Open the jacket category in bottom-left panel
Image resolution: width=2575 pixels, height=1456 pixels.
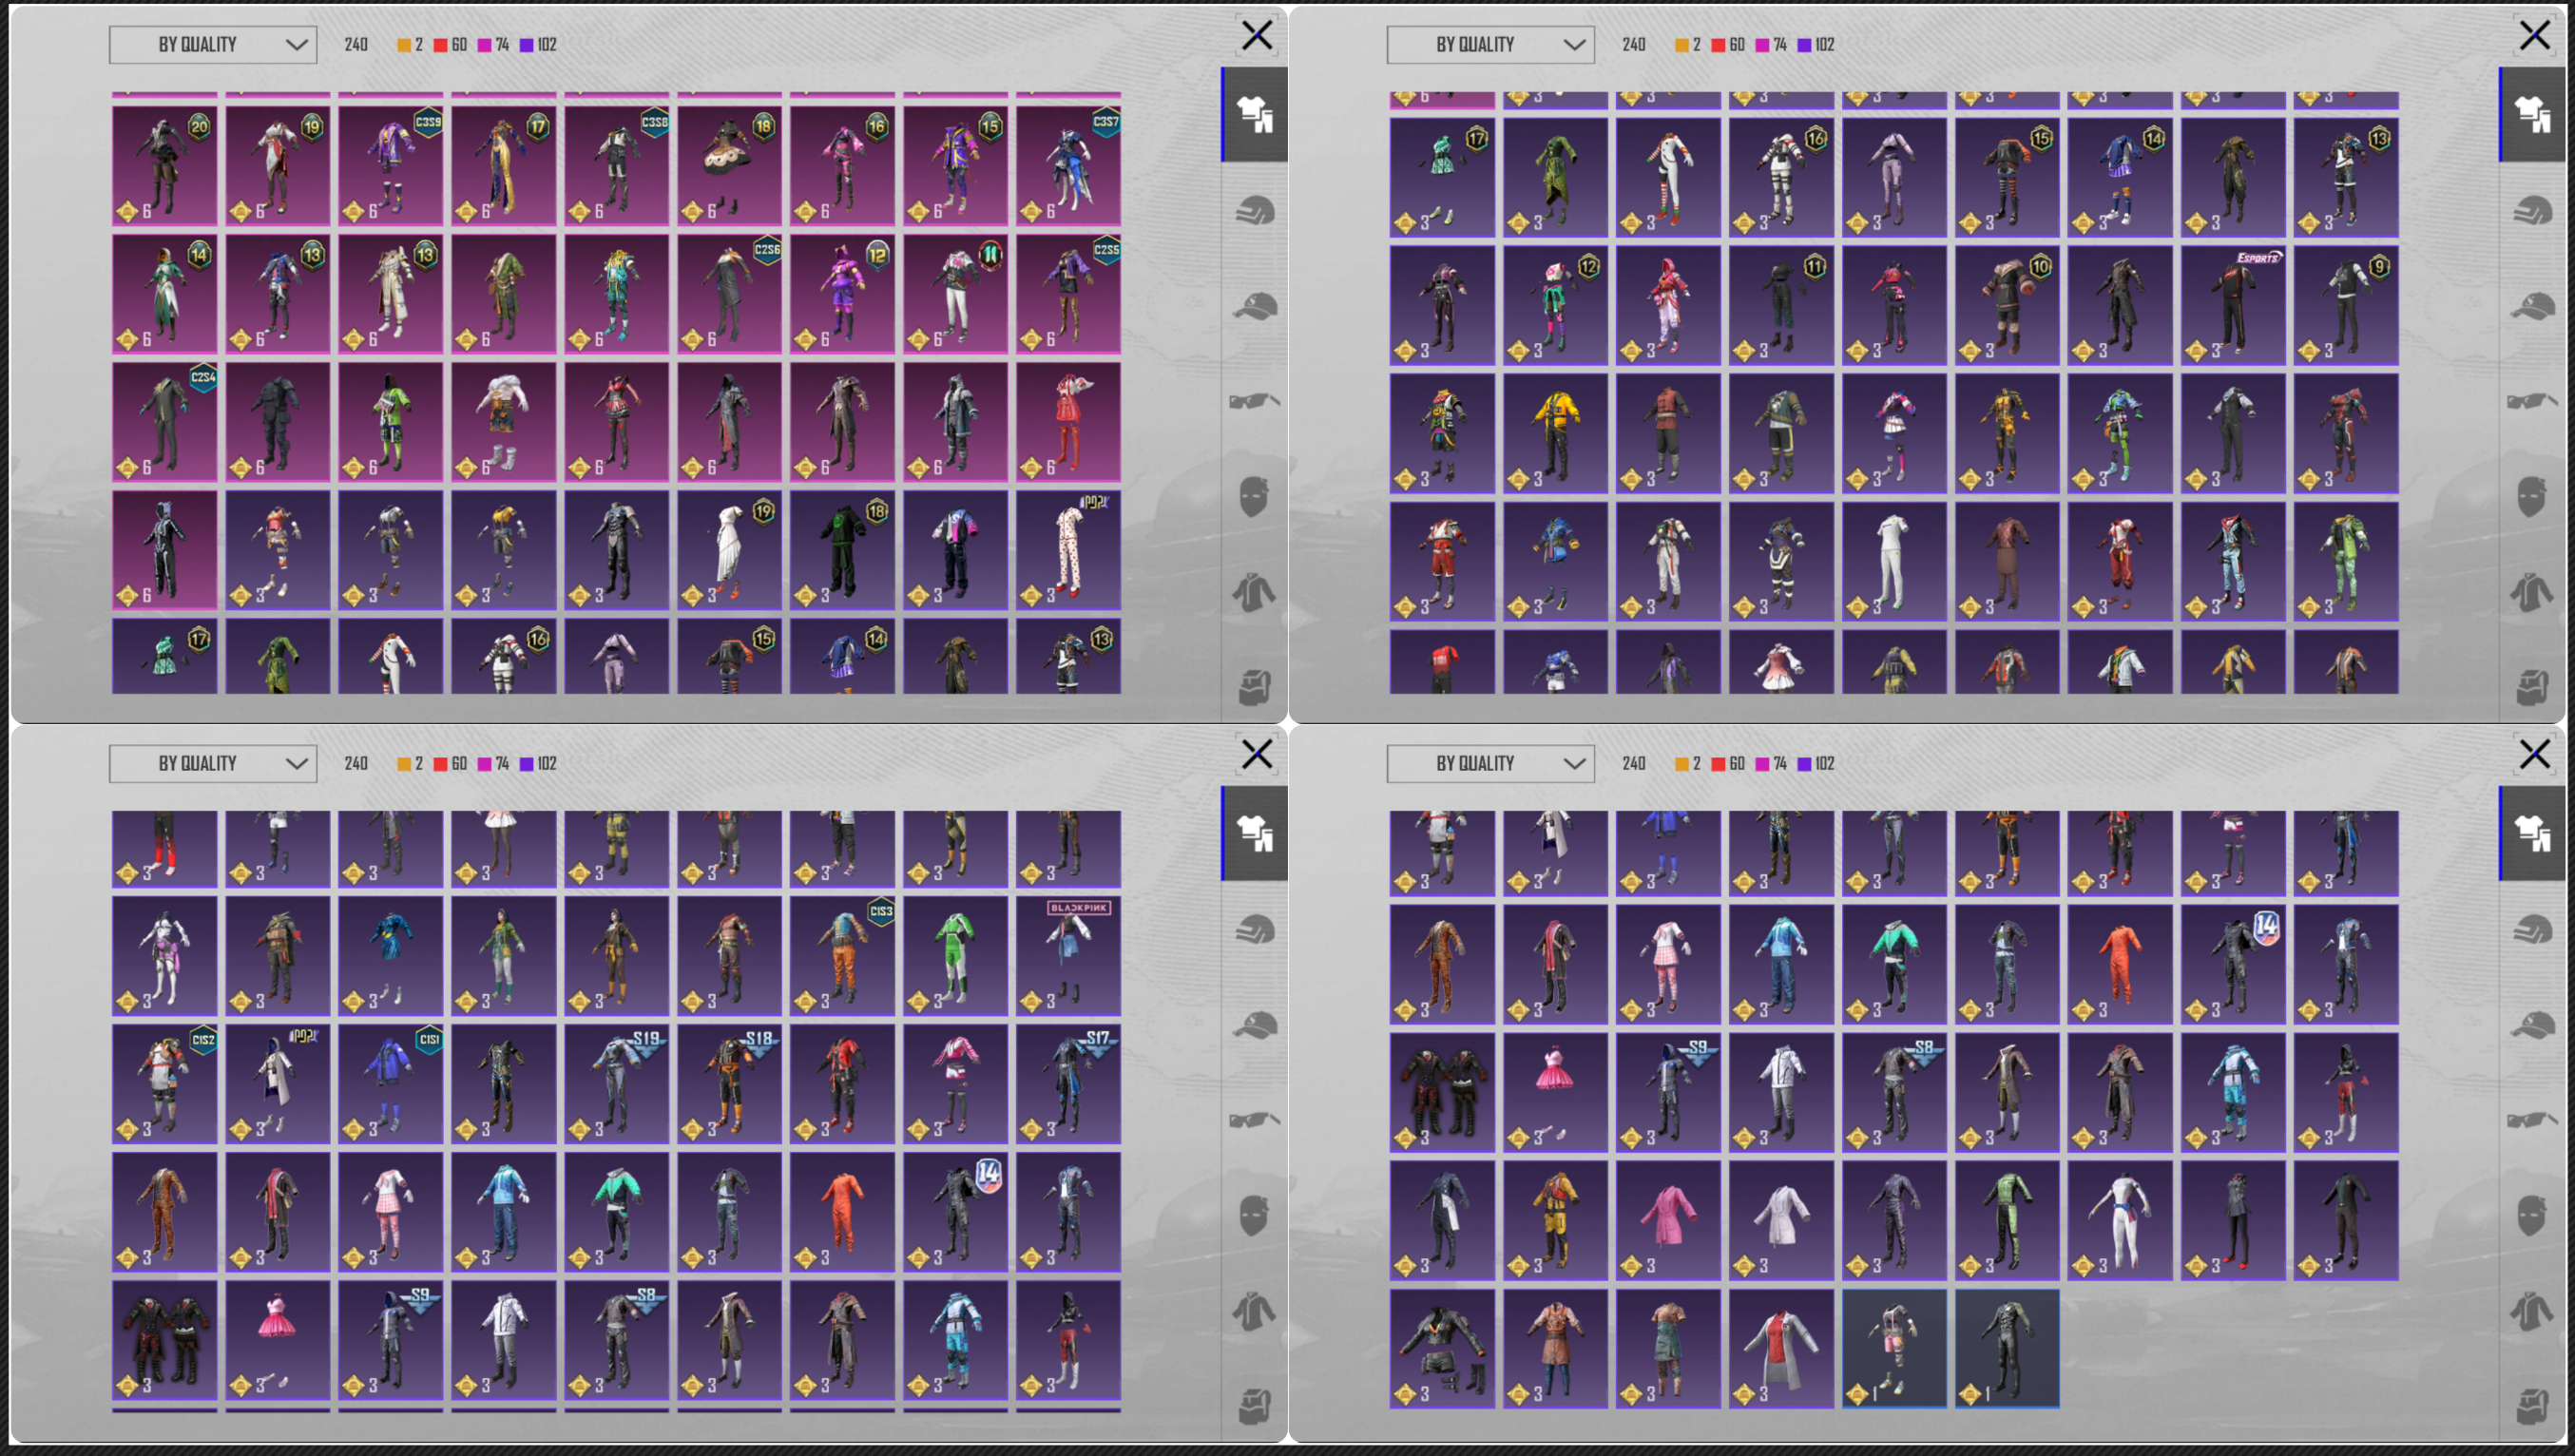pos(1254,1312)
